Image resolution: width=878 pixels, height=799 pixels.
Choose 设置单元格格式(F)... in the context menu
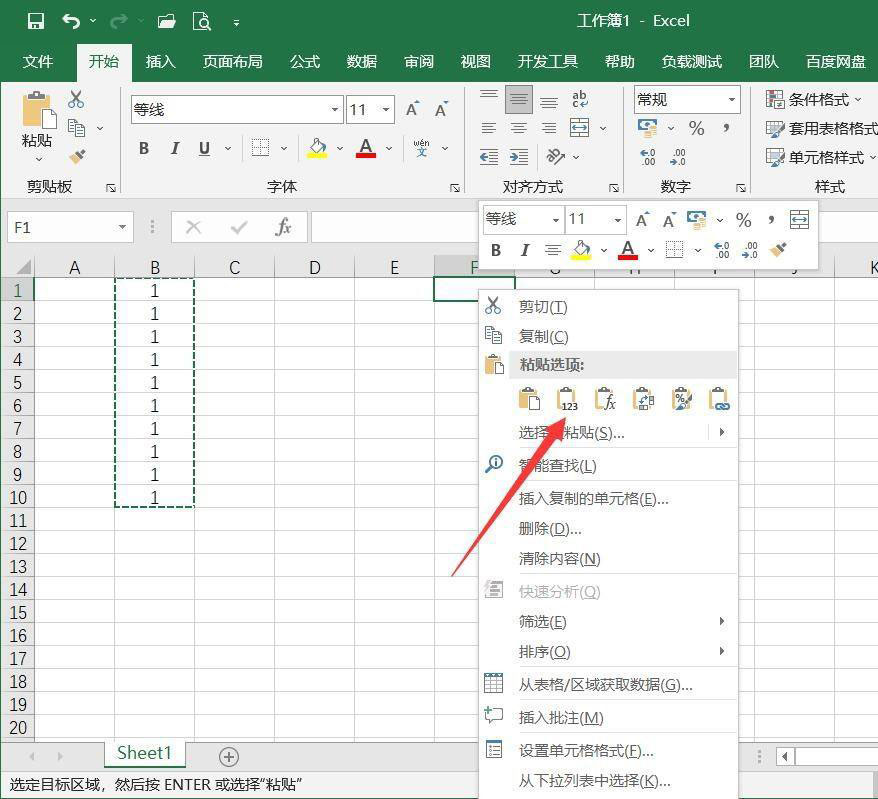click(609, 750)
